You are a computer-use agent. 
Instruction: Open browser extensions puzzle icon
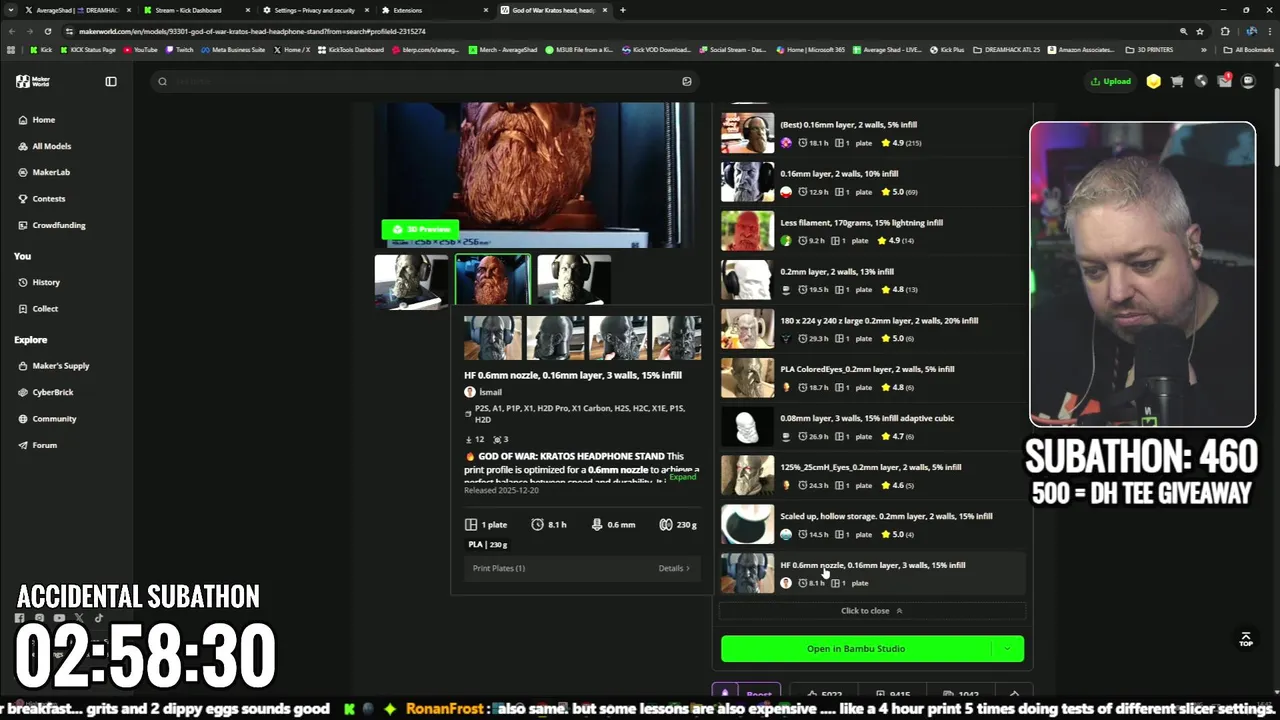pyautogui.click(x=1225, y=31)
